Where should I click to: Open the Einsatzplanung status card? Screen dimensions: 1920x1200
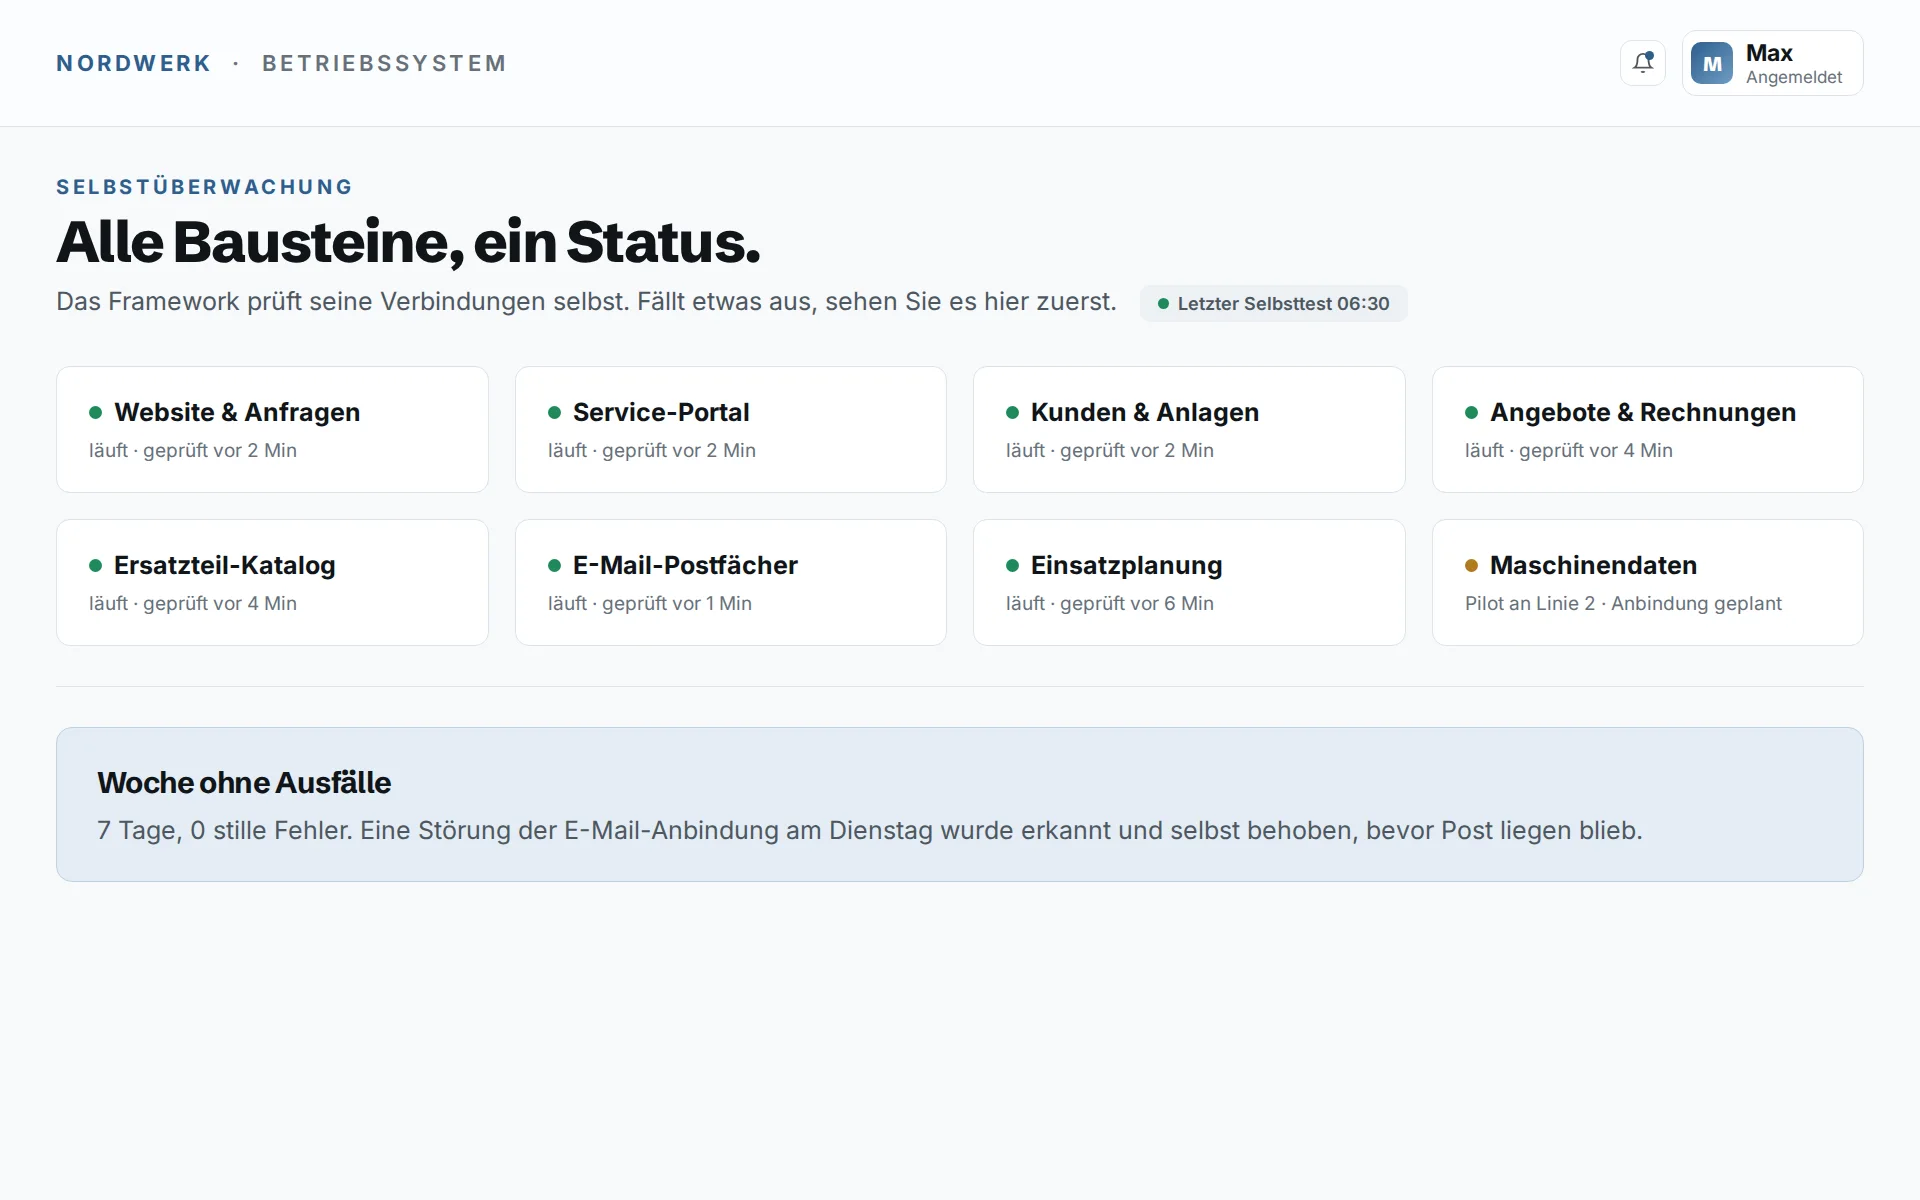click(x=1189, y=582)
